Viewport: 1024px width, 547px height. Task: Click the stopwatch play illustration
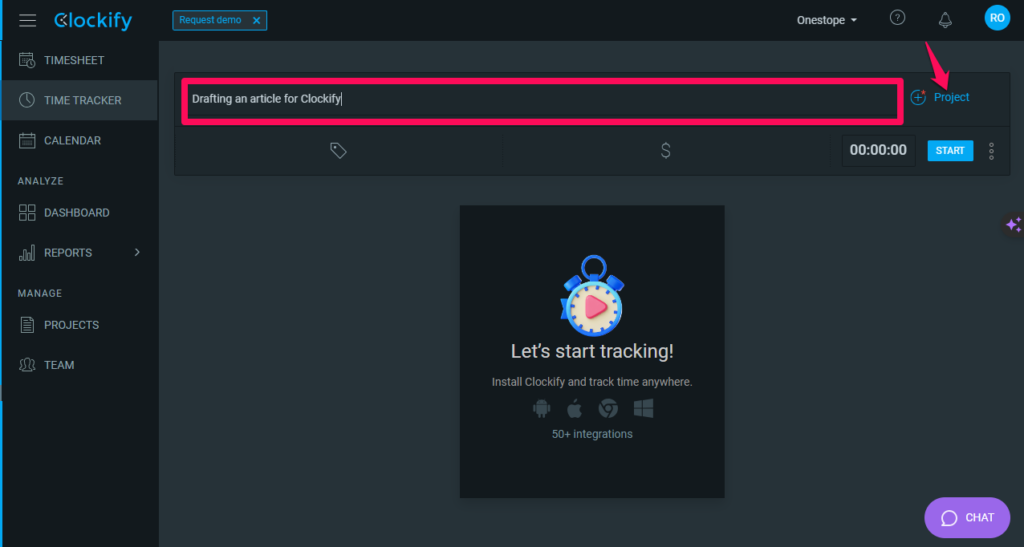[592, 295]
